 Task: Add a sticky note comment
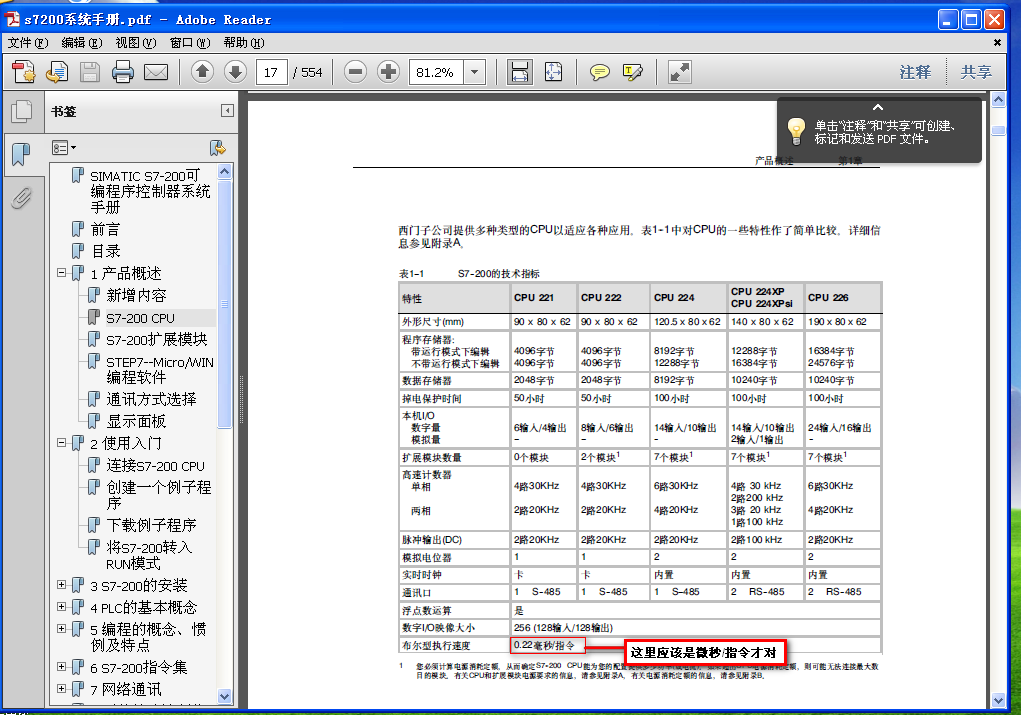[600, 72]
